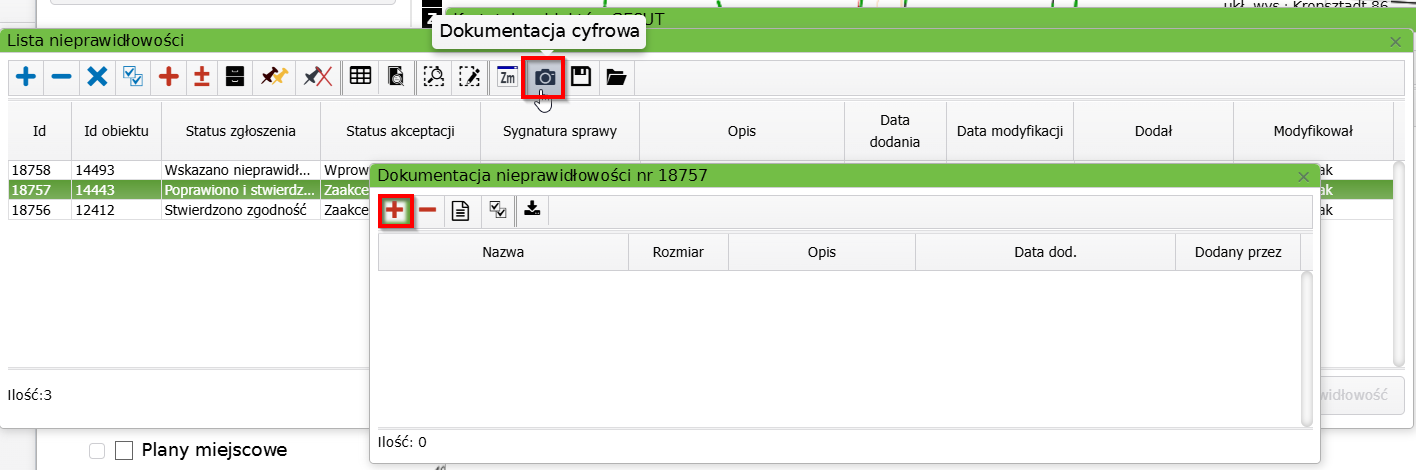The width and height of the screenshot is (1416, 470).
Task: Click the blue plus add icon
Action: tap(26, 77)
